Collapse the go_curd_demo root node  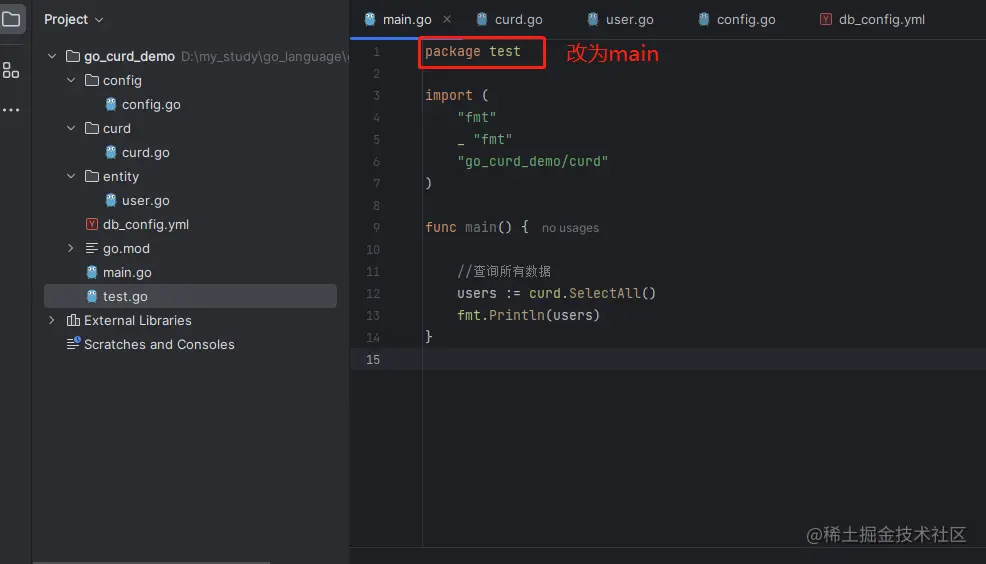pos(52,57)
